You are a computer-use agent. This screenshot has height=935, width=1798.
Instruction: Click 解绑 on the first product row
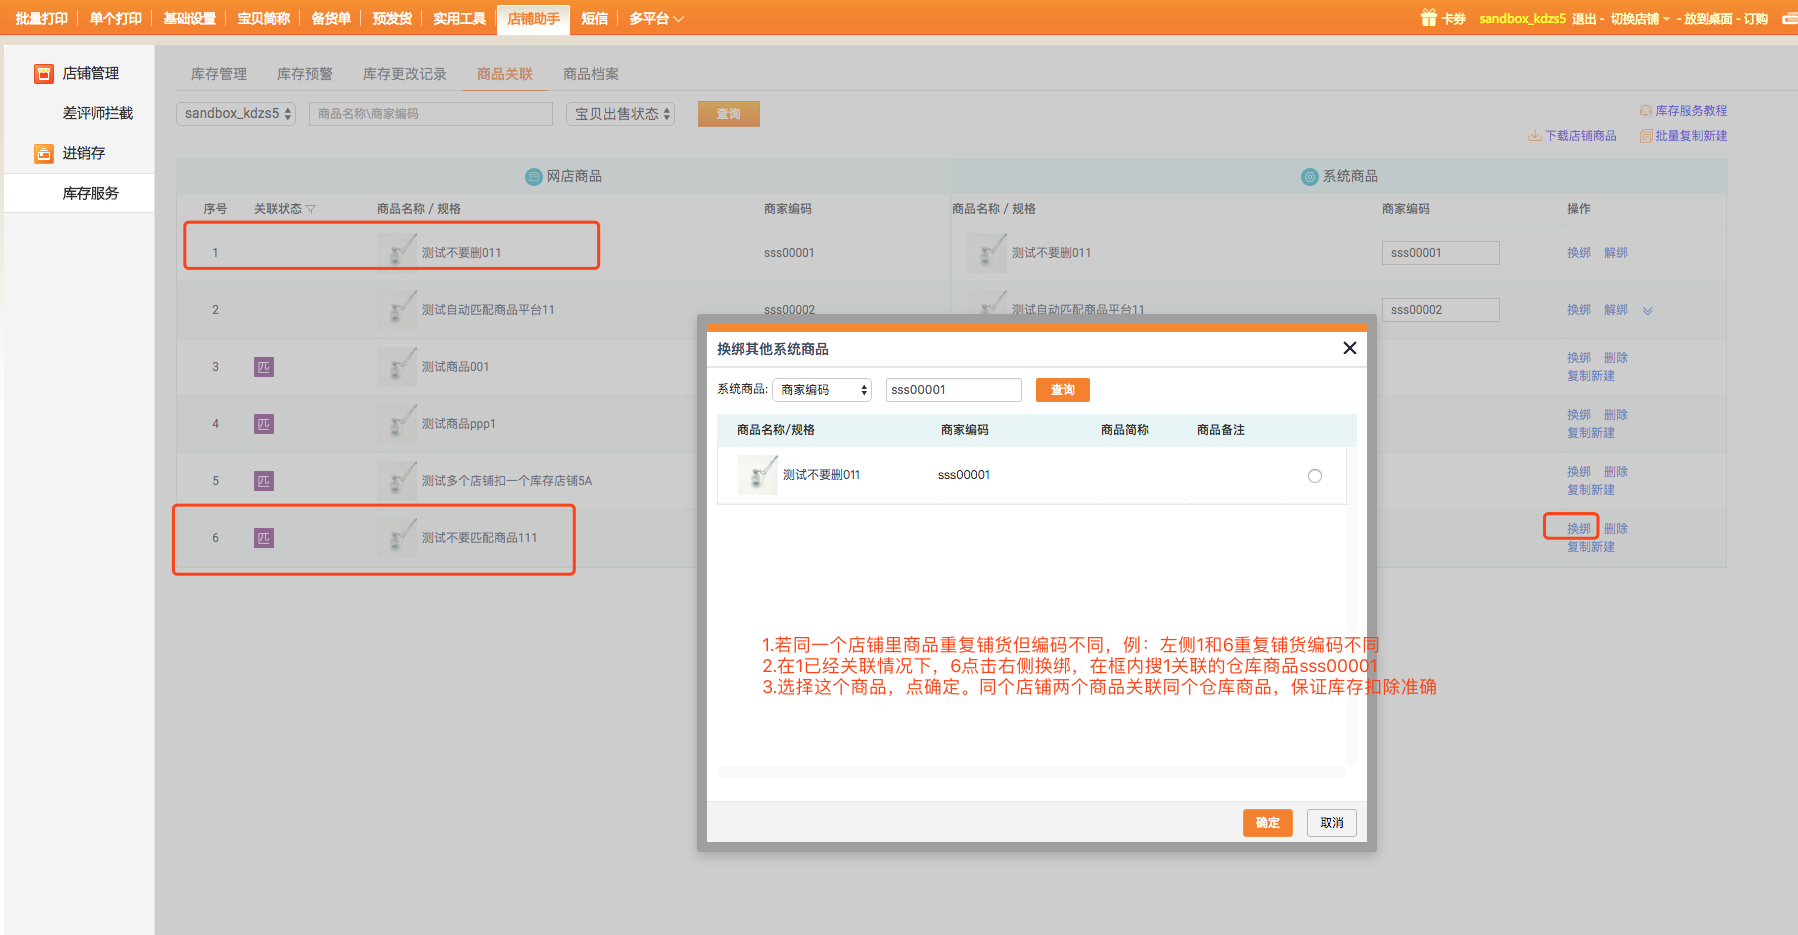click(1616, 252)
